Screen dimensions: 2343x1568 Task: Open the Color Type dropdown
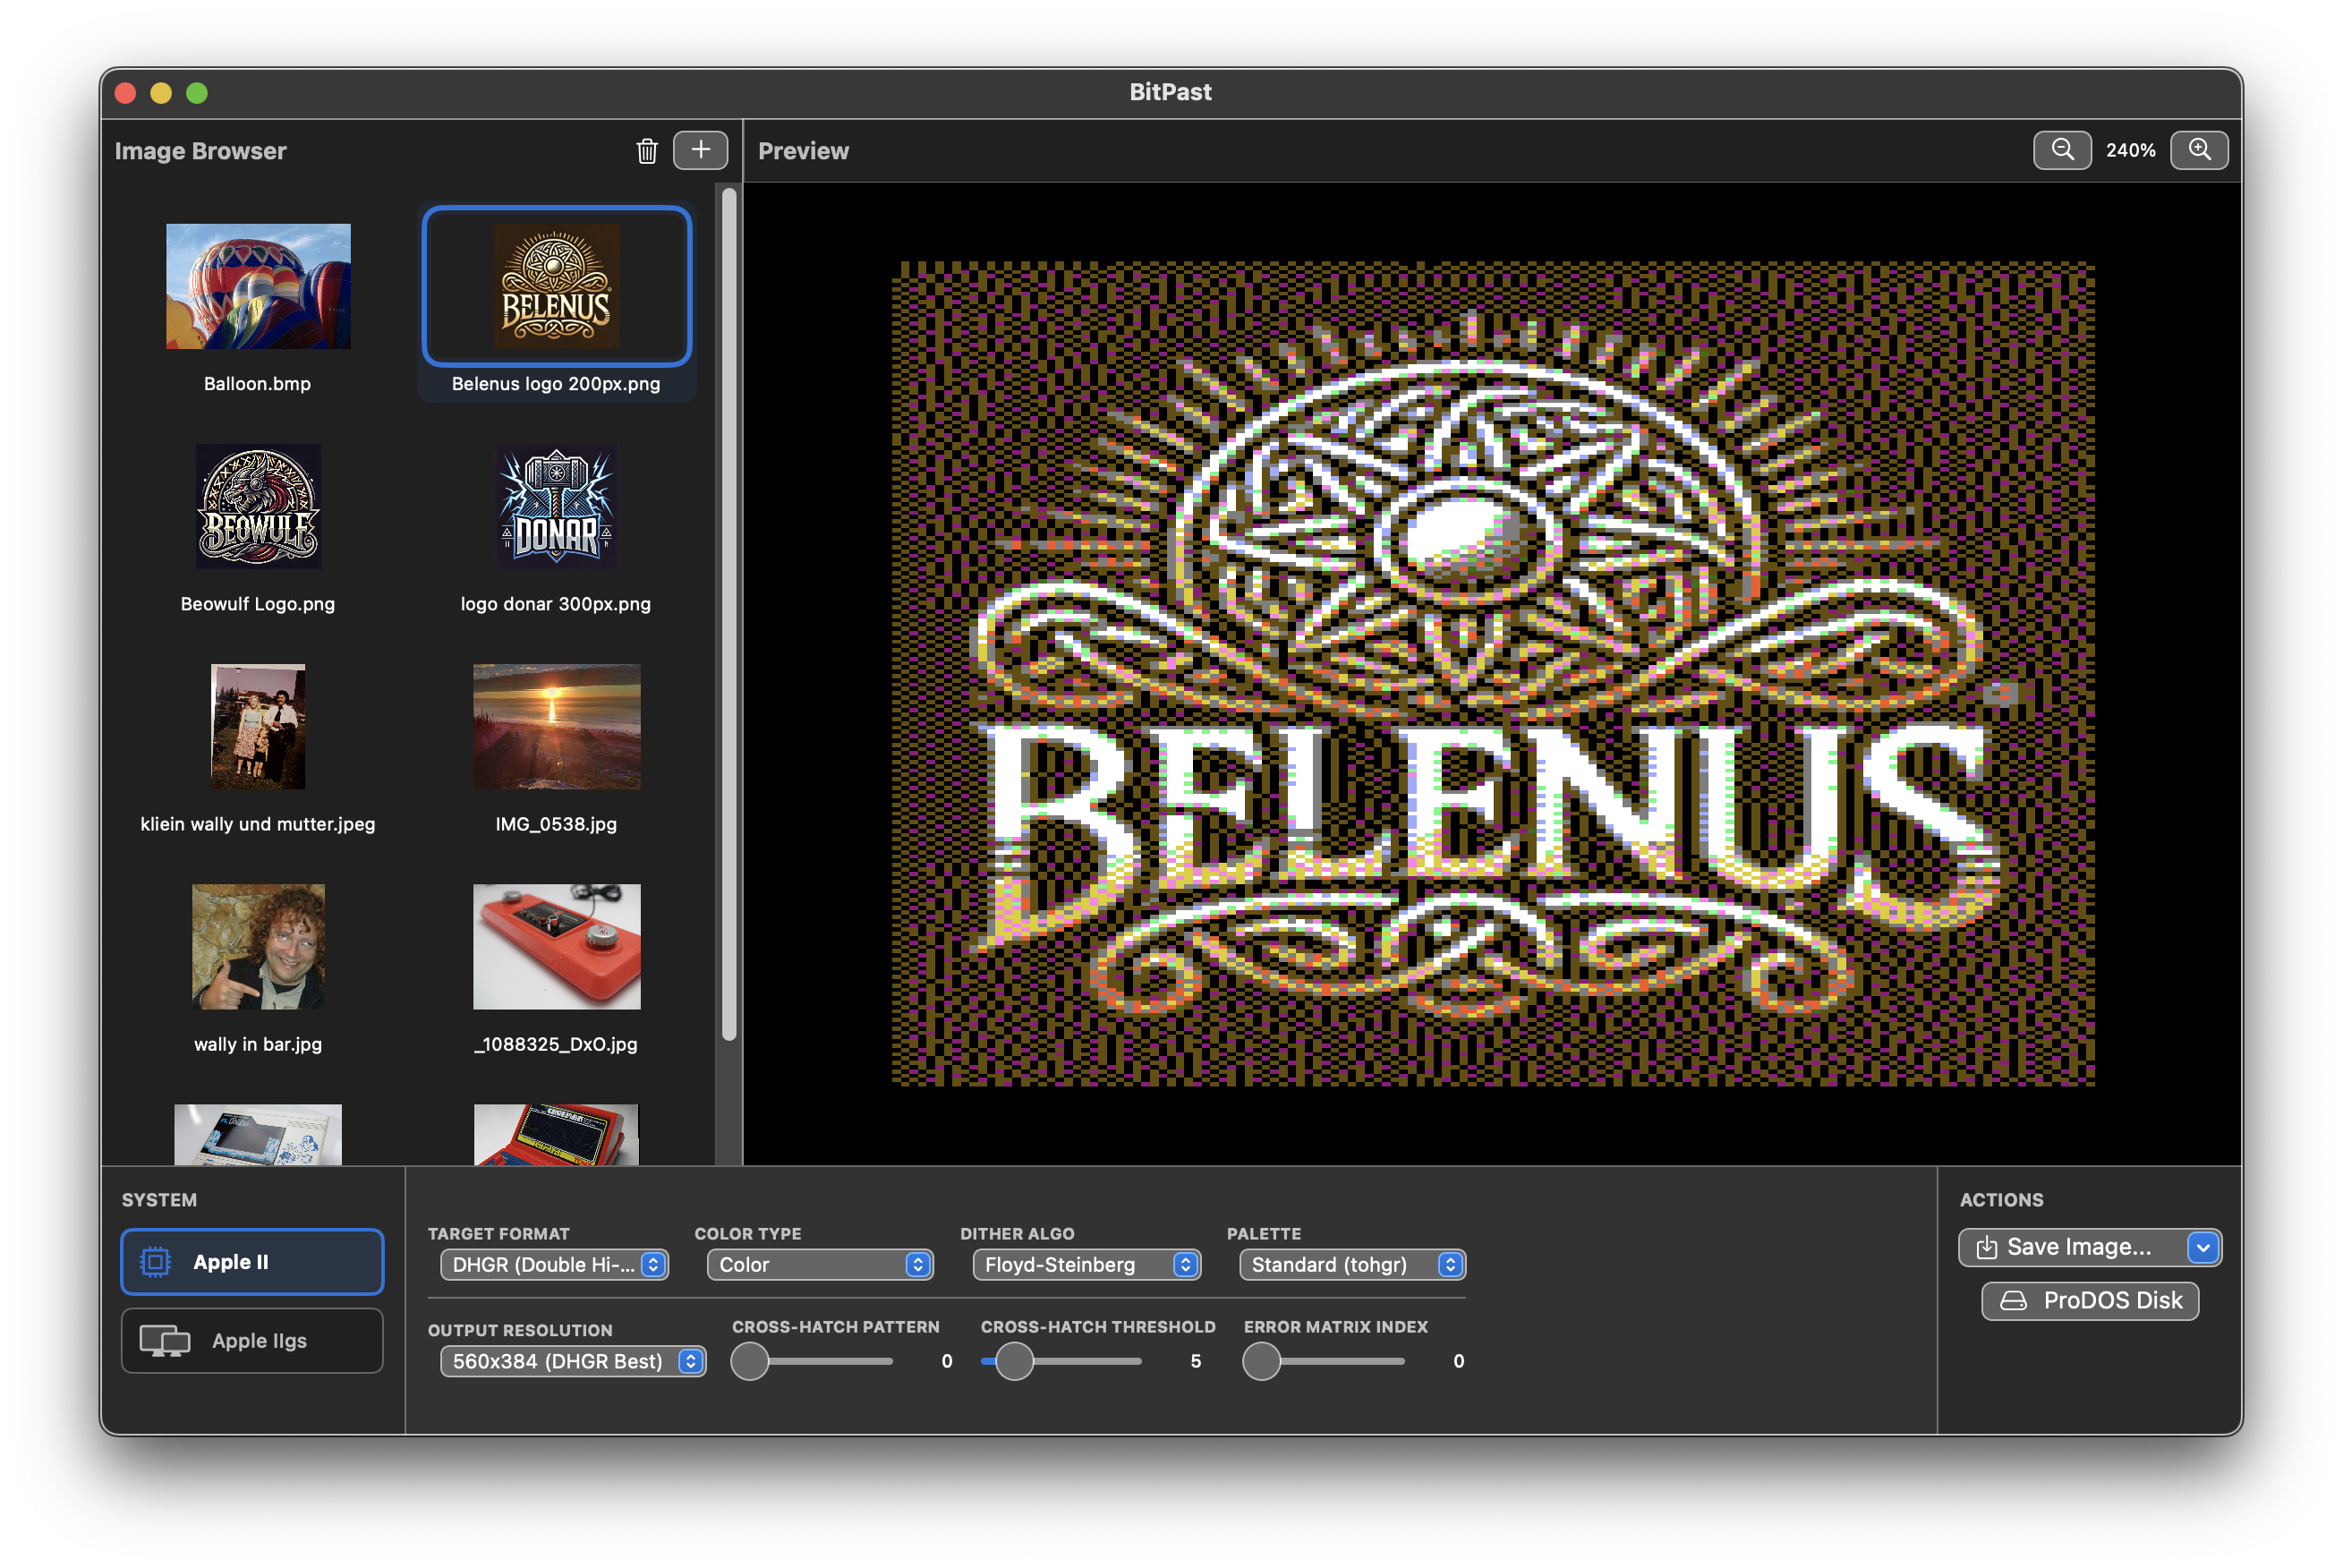(819, 1265)
